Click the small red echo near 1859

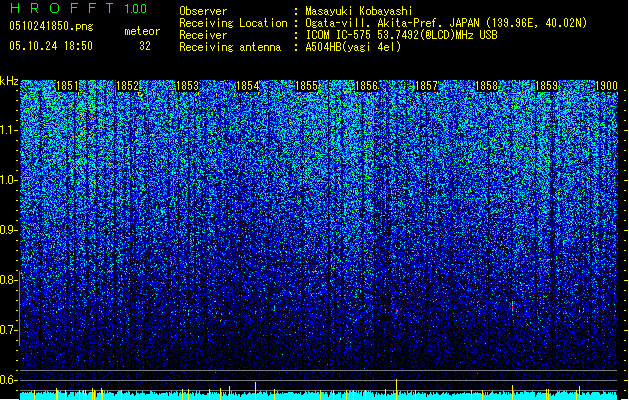click(x=579, y=311)
